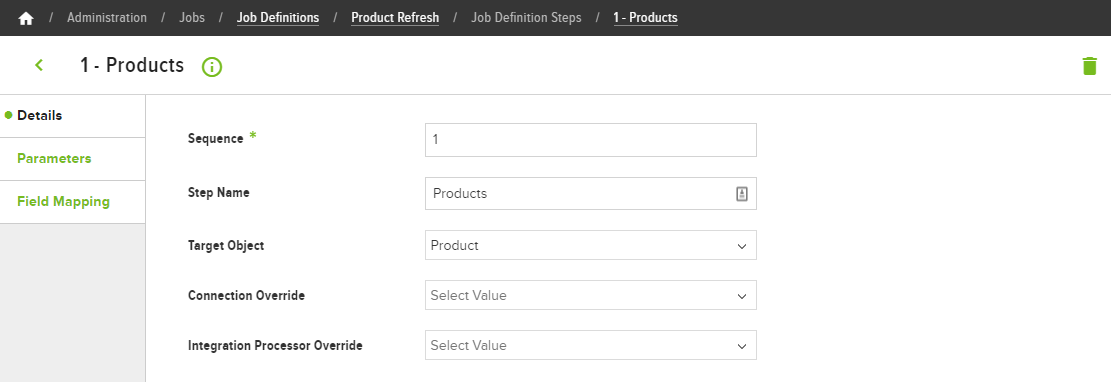Open Product Refresh breadcrumb link
This screenshot has height=382, width=1111.
point(395,18)
